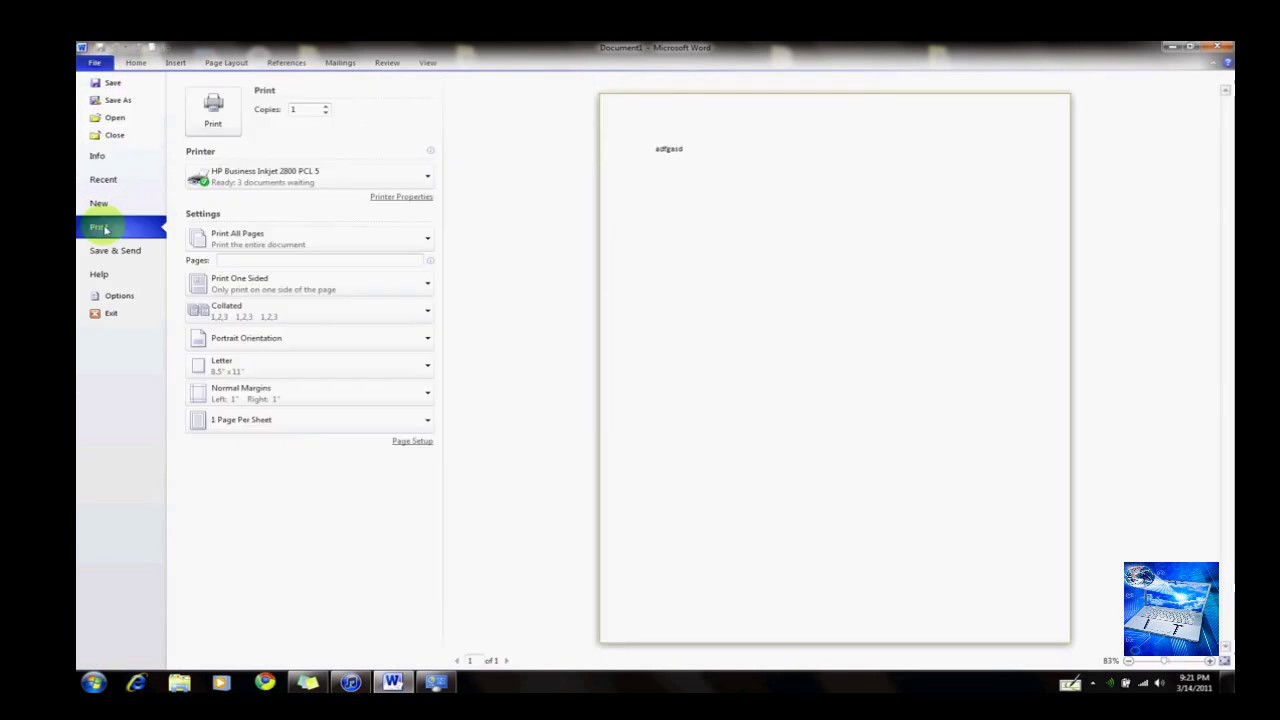Image resolution: width=1280 pixels, height=720 pixels.
Task: Click the print preview page thumbnail
Action: 835,368
